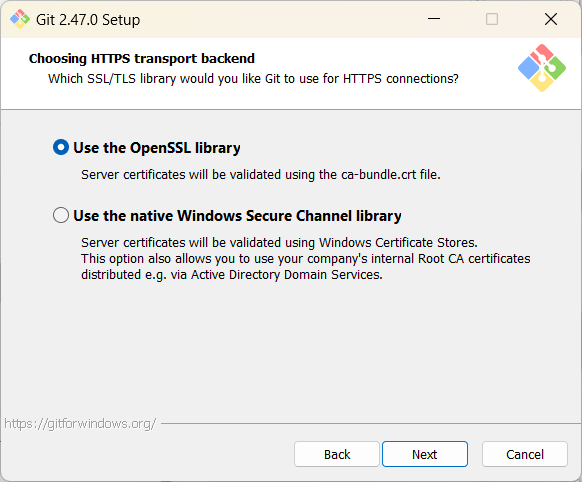This screenshot has height=482, width=582.
Task: Click 'Use the native Windows Secure Channel library' label
Action: pyautogui.click(x=237, y=216)
